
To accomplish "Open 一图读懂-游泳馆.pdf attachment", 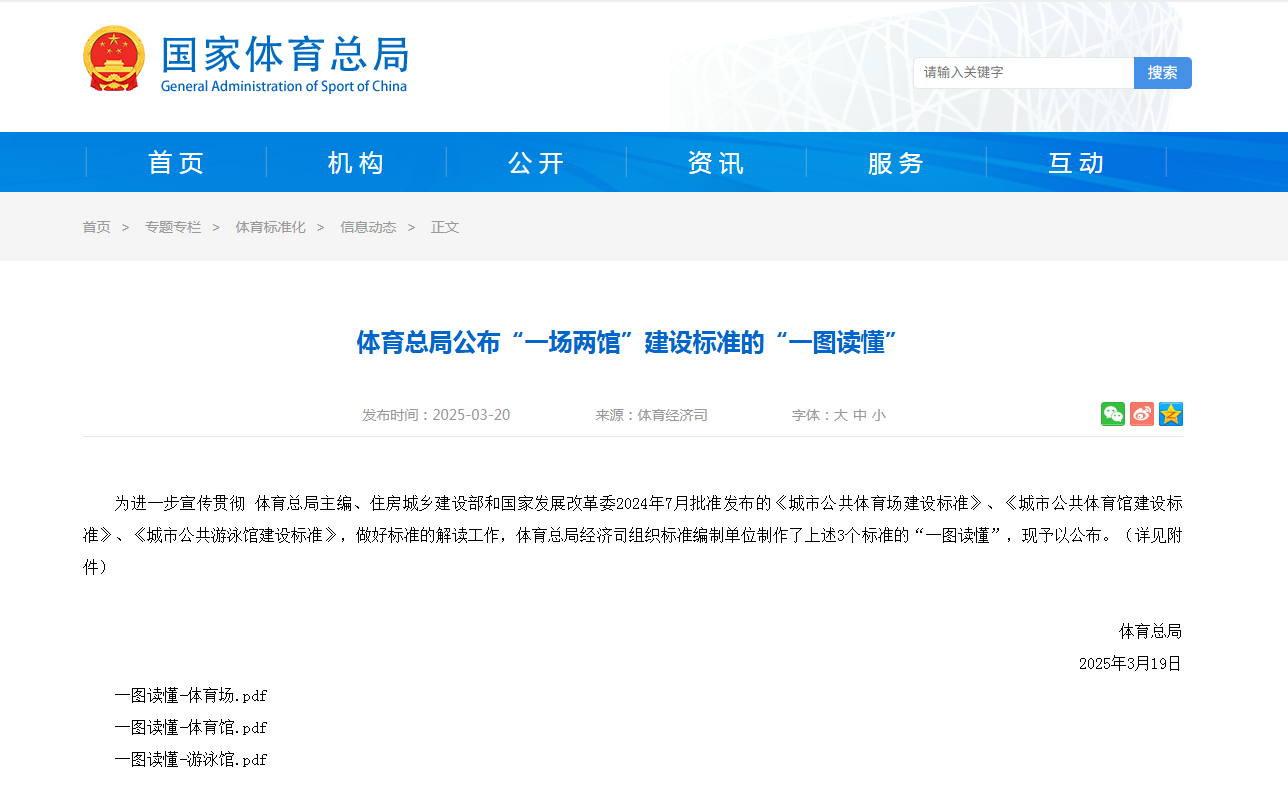I will click(191, 760).
